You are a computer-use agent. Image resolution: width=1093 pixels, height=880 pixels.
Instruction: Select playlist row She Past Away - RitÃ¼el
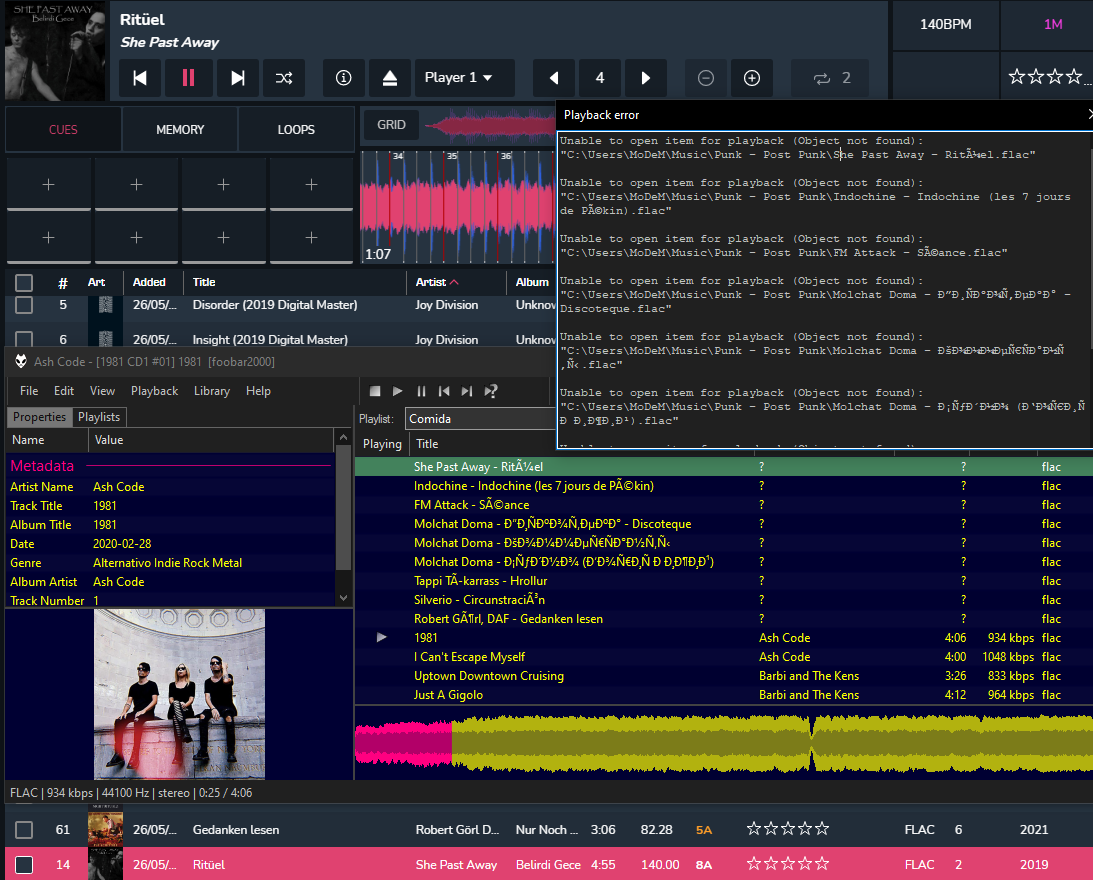pos(724,467)
